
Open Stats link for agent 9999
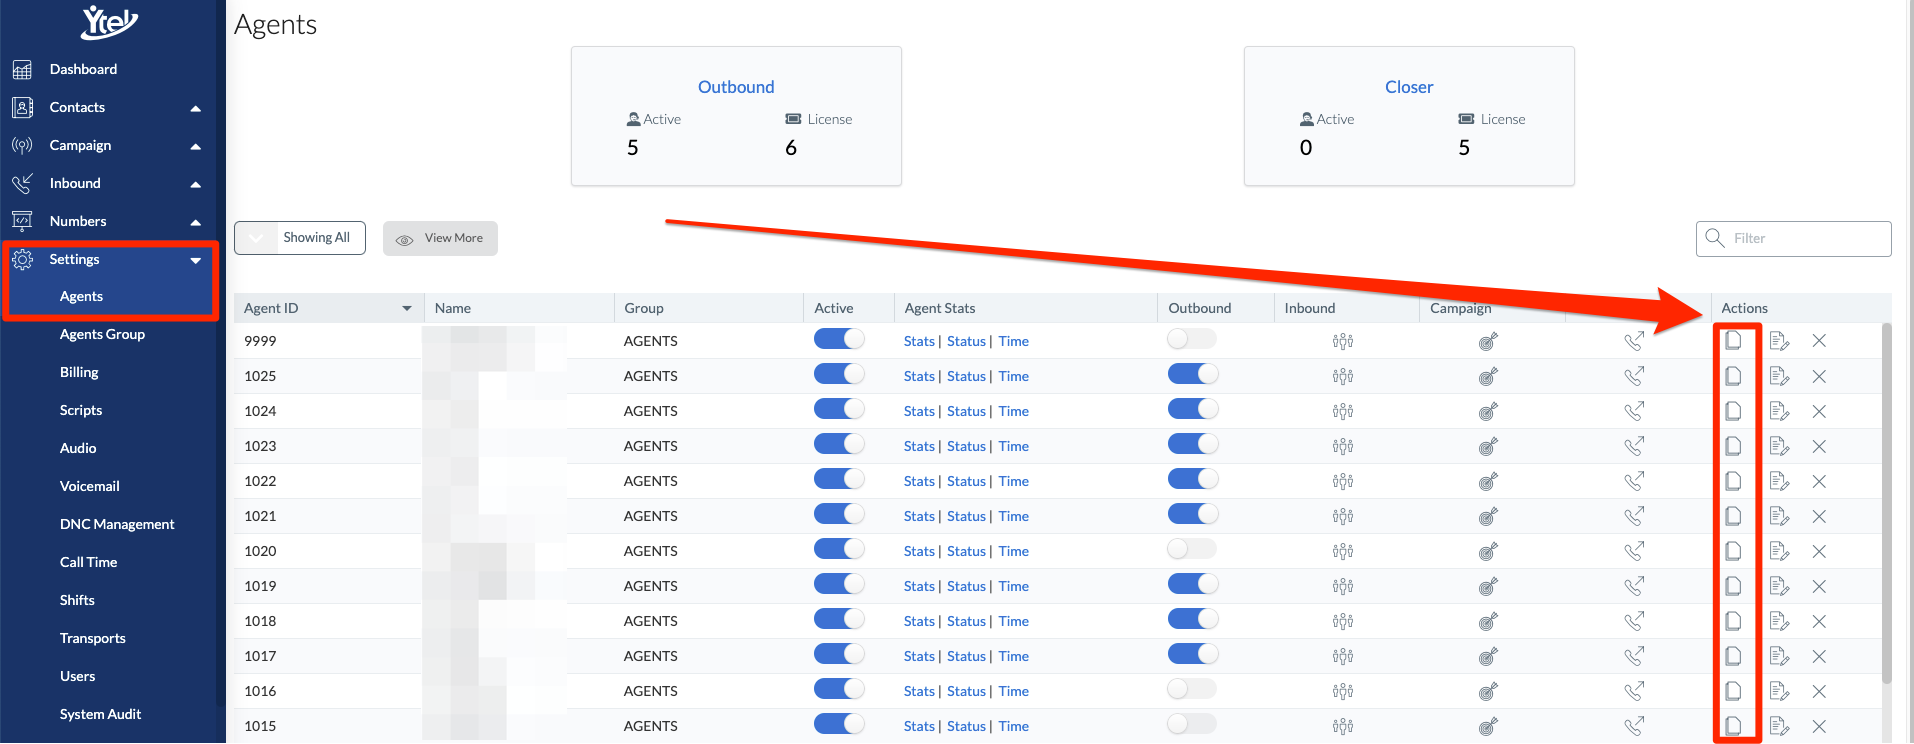tap(919, 341)
